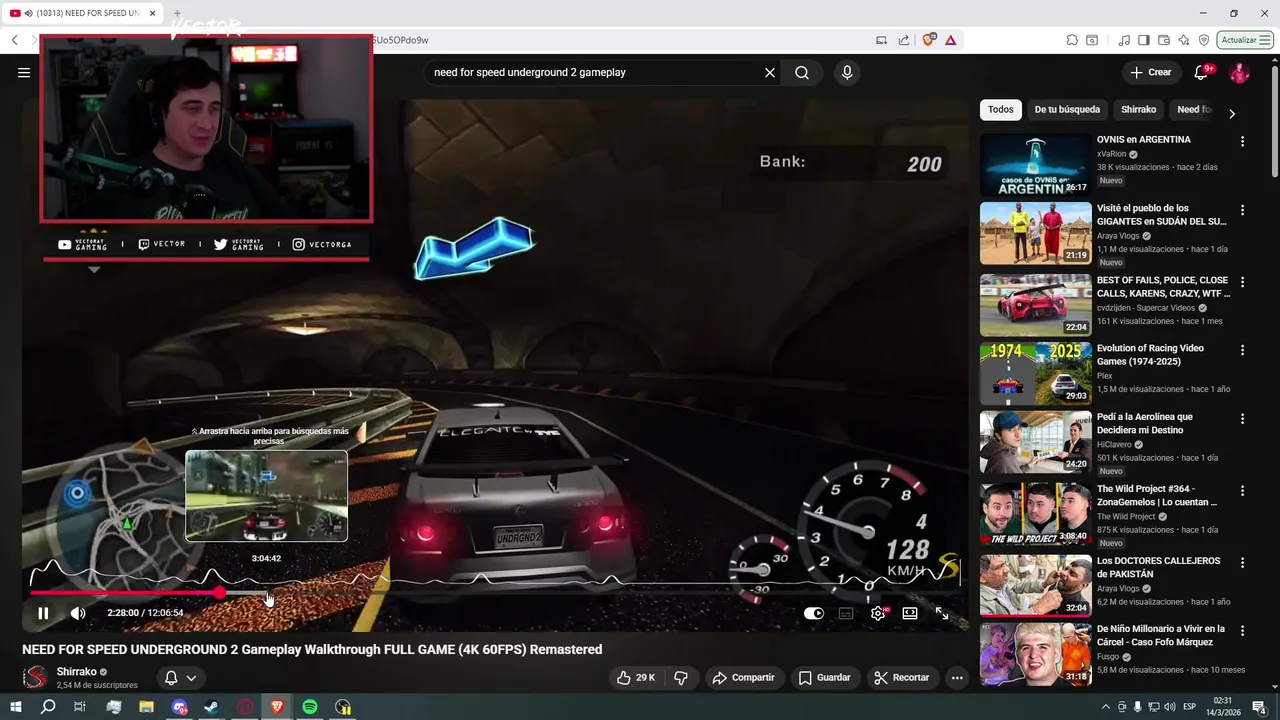Open options for 'Los DOCTORES CALLEJEROS' video
The width and height of the screenshot is (1280, 720).
click(1242, 562)
